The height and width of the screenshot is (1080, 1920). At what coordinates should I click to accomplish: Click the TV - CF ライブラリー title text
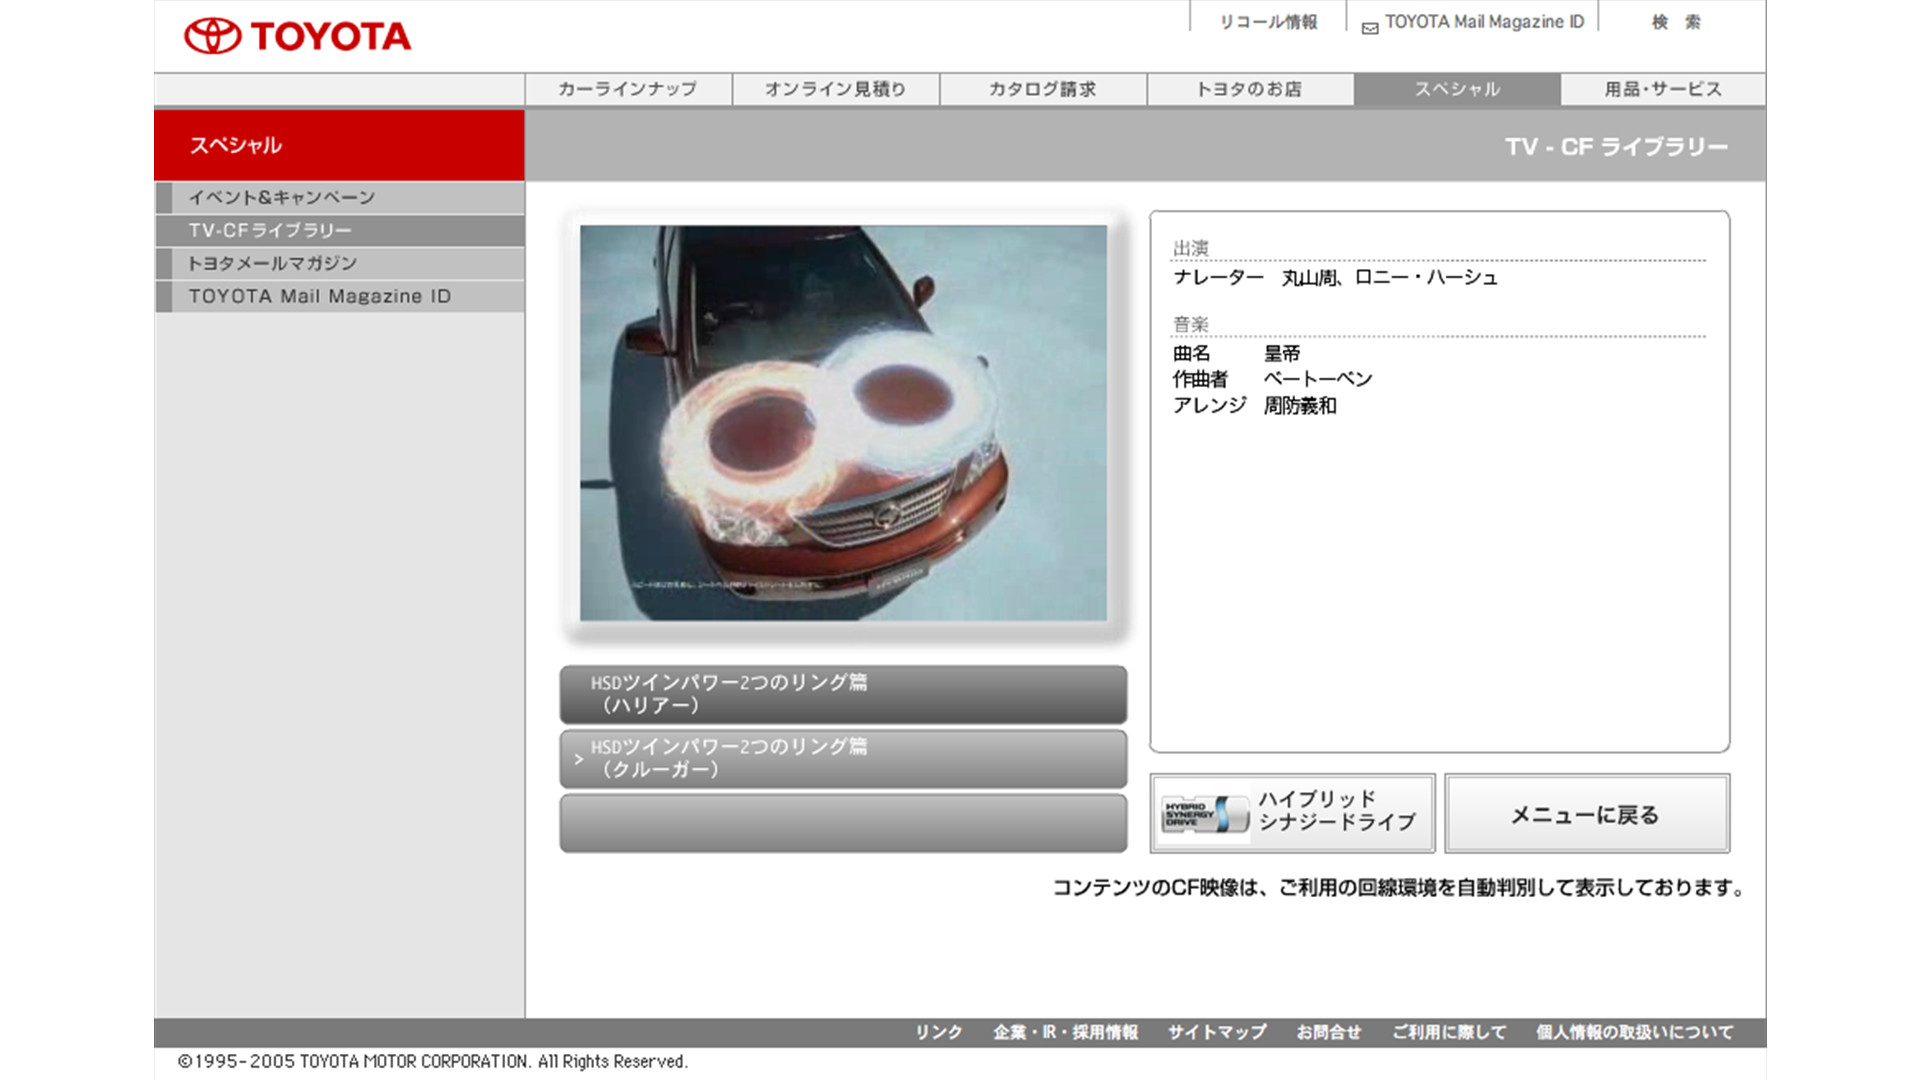point(1616,147)
